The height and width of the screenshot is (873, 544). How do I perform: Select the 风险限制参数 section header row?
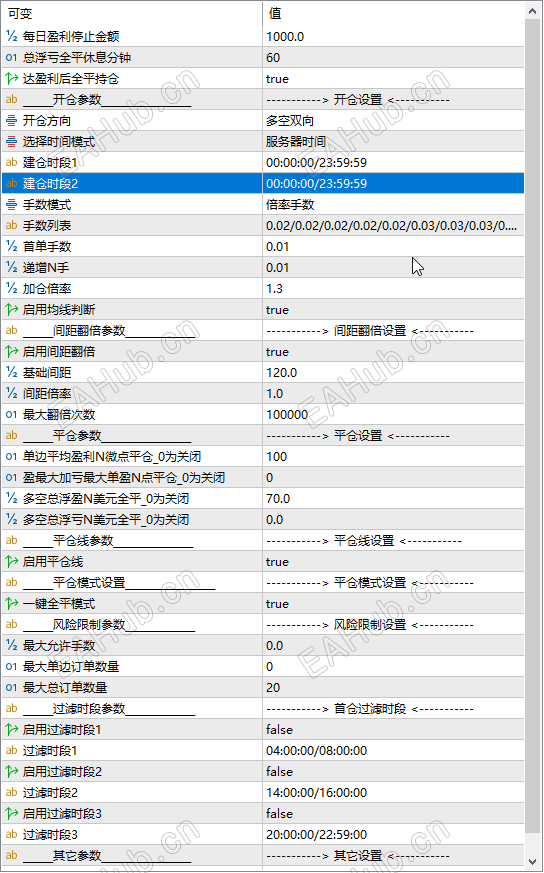(263, 625)
